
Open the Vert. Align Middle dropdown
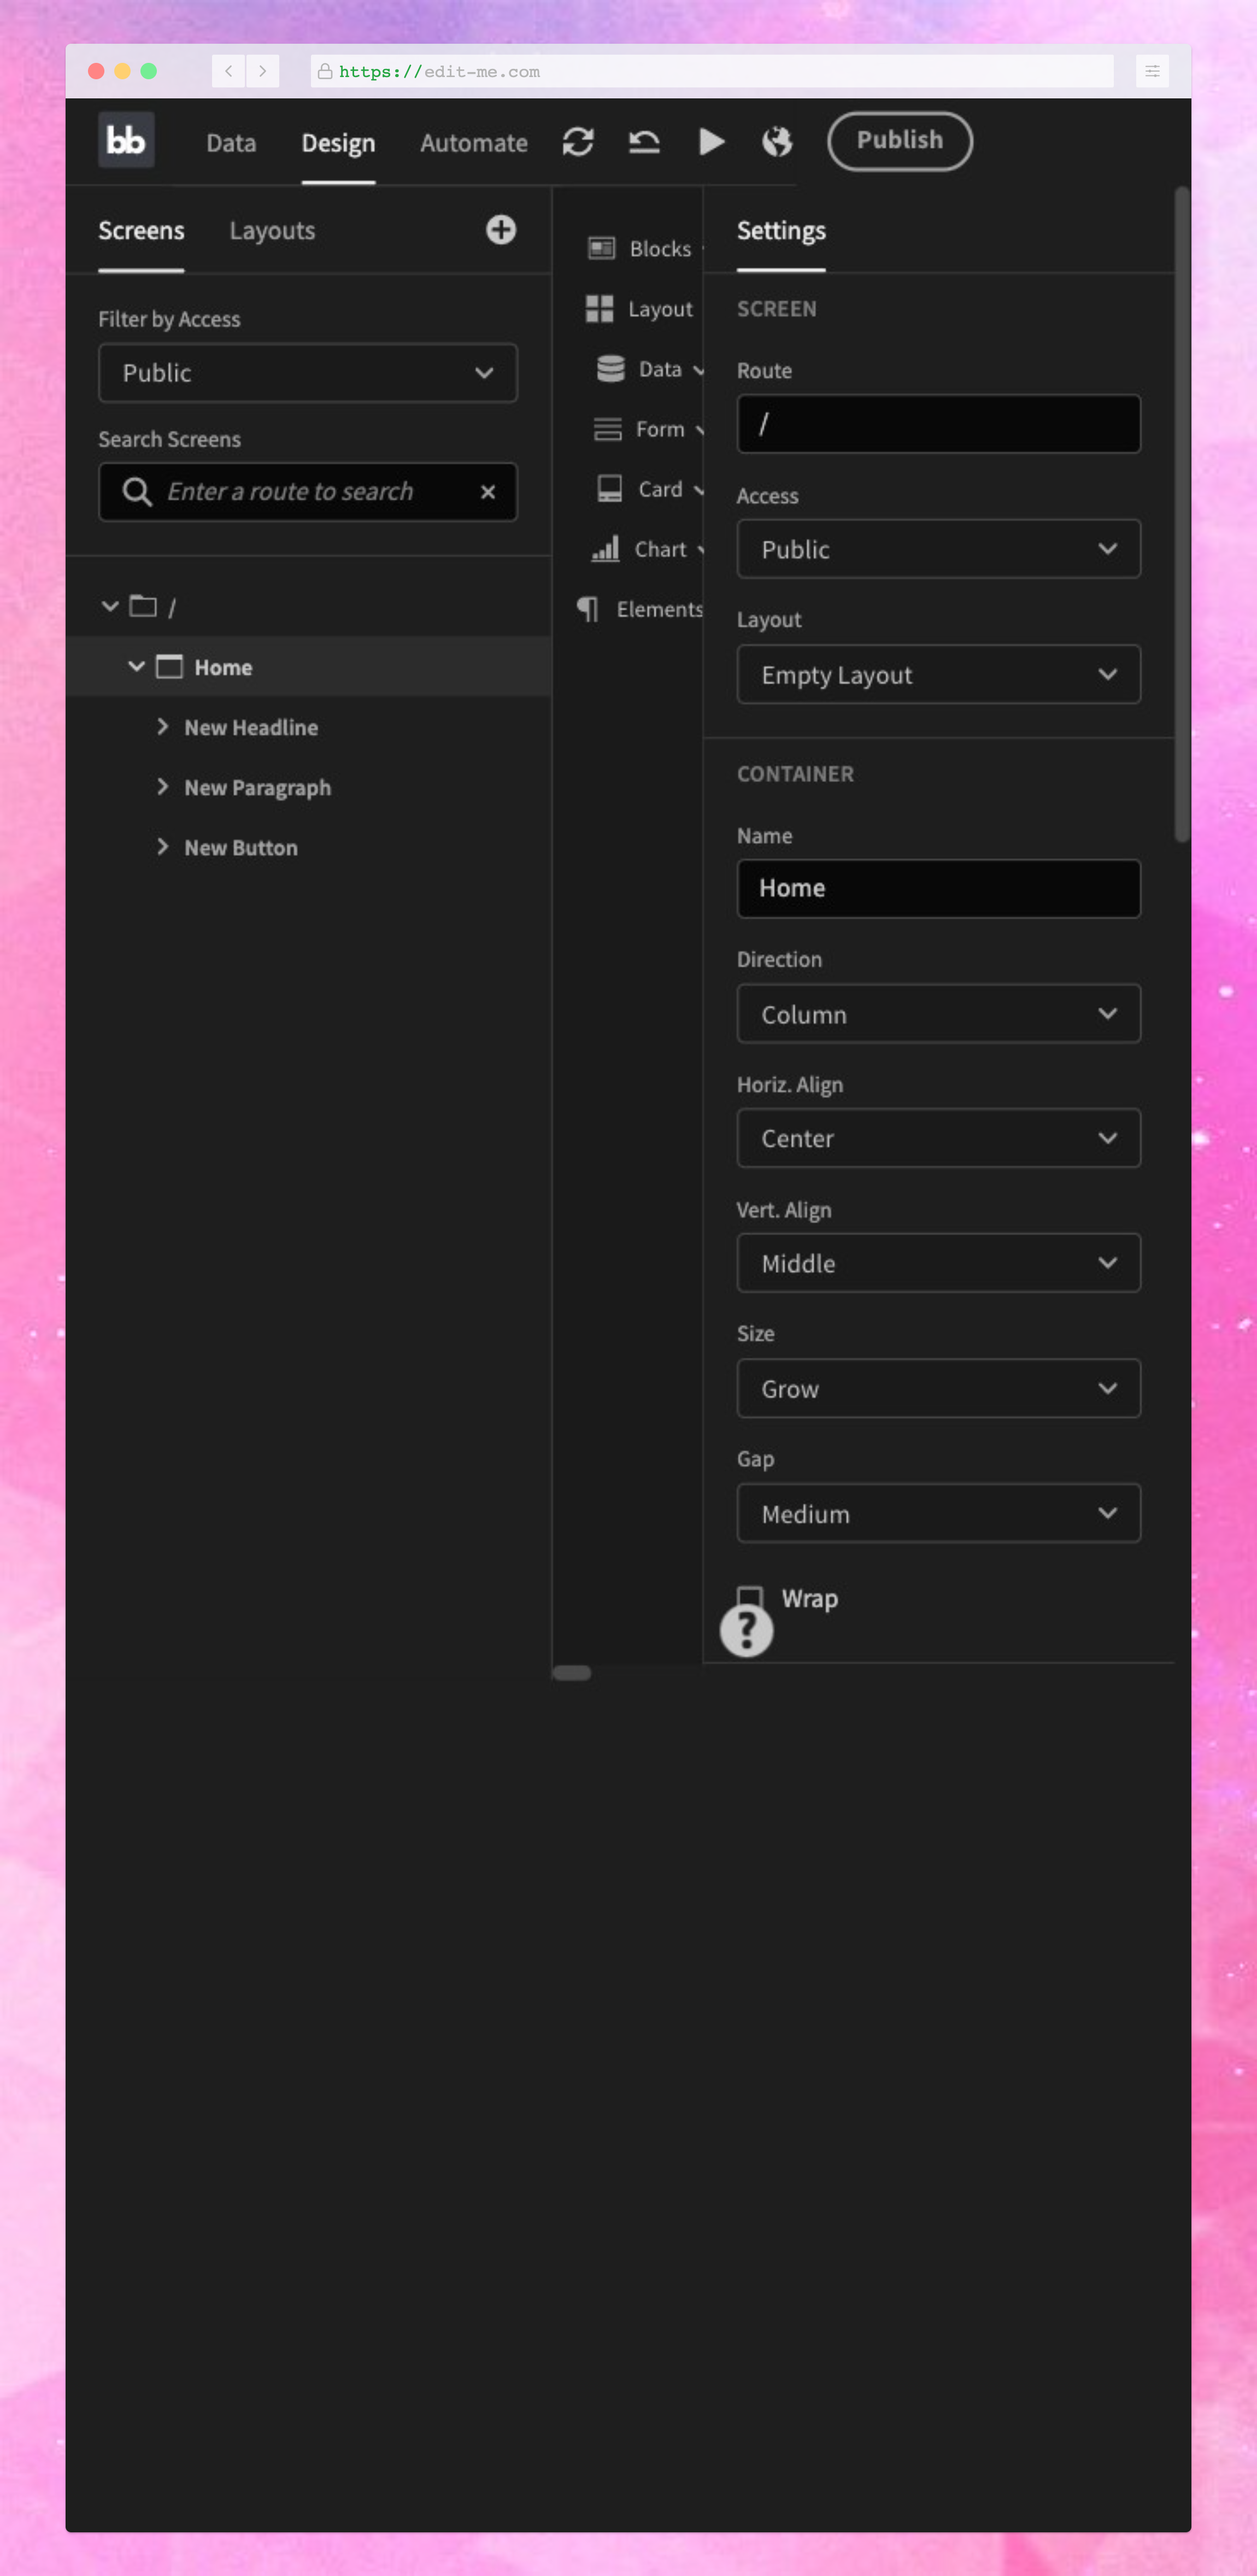tap(938, 1263)
